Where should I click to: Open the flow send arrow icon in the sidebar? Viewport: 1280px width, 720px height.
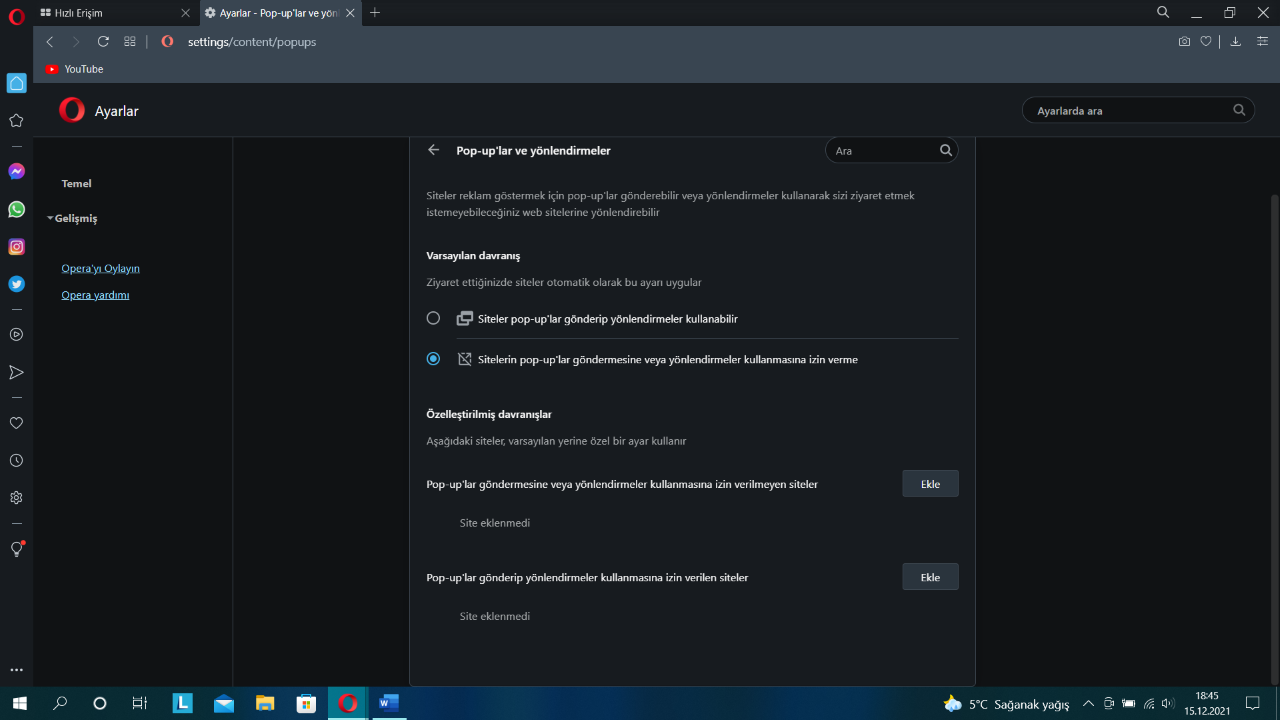(x=16, y=372)
